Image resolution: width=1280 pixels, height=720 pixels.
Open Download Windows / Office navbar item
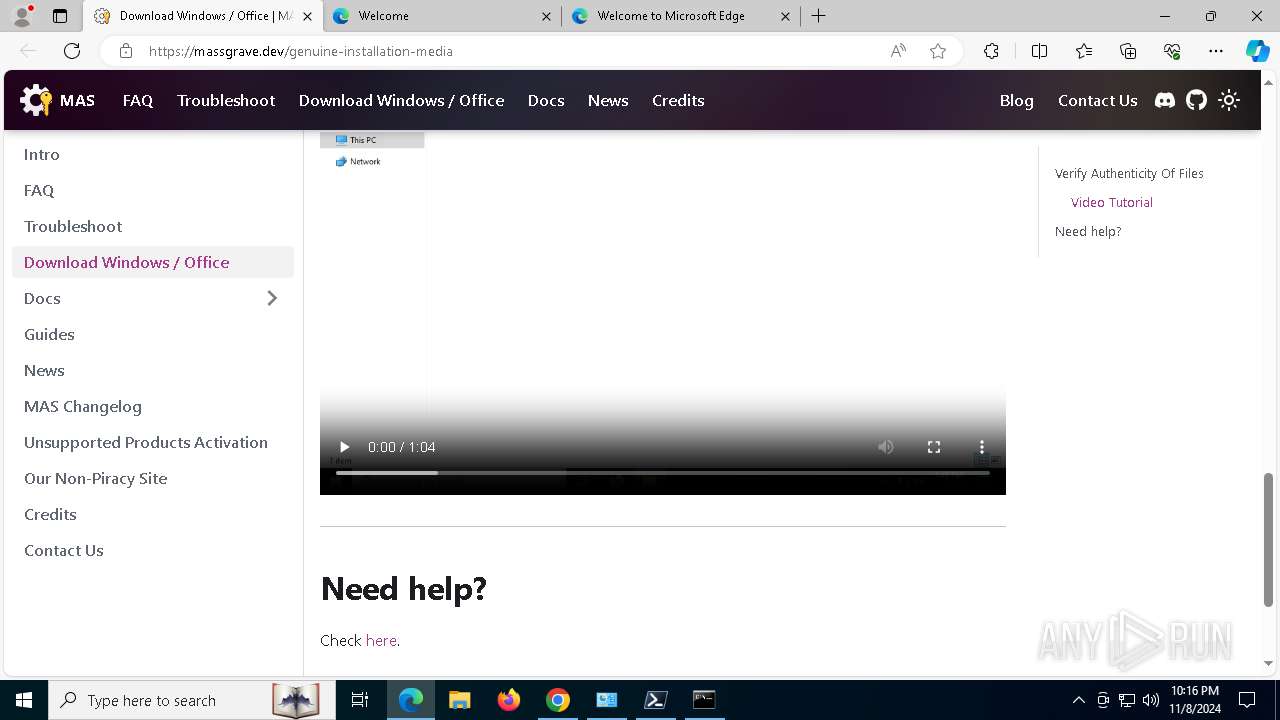point(401,100)
